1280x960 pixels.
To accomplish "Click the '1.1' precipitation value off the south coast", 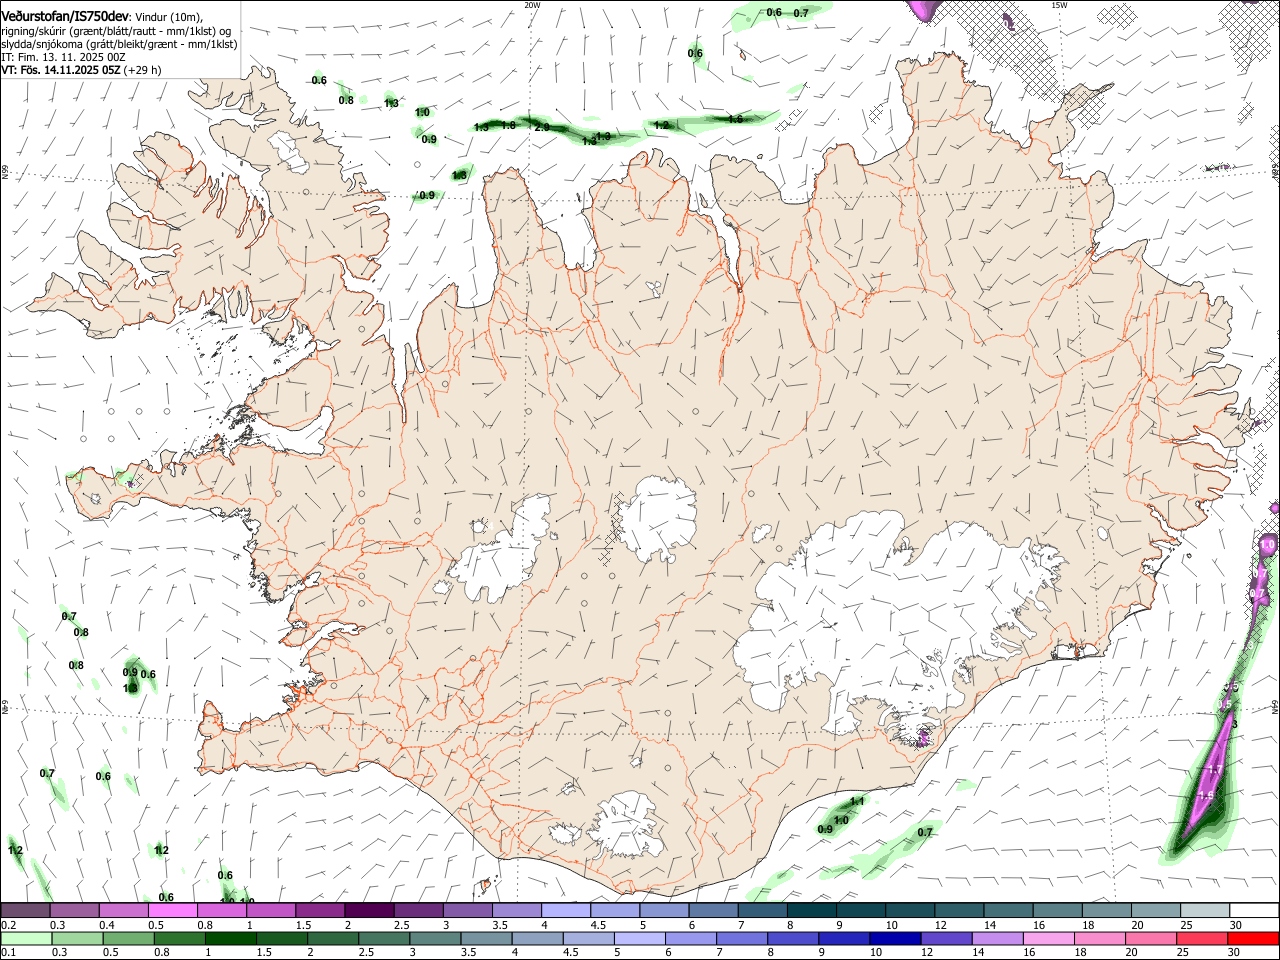I will [x=857, y=802].
